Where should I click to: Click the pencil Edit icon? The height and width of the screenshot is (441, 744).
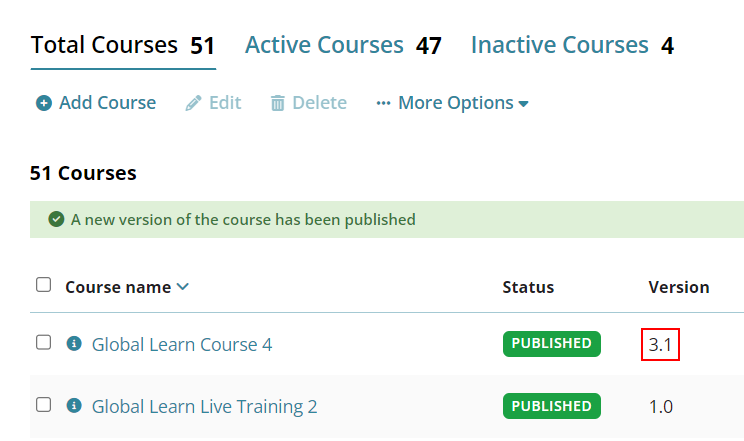[x=193, y=103]
